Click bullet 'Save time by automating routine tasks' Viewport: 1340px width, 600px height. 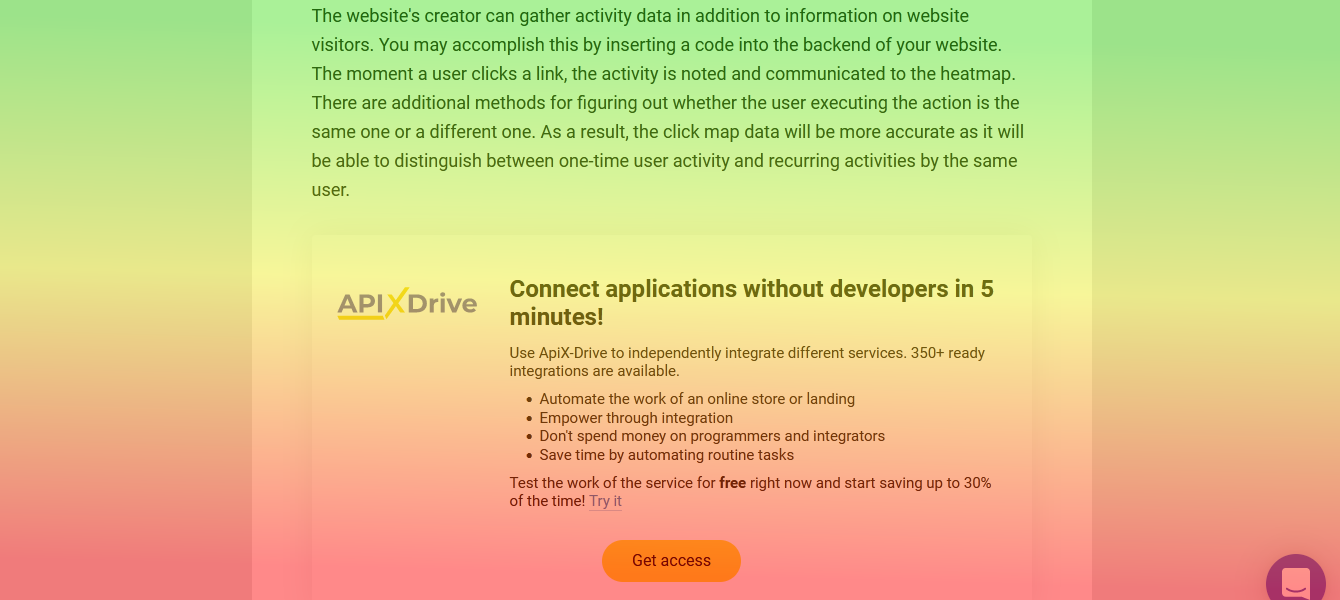[666, 455]
